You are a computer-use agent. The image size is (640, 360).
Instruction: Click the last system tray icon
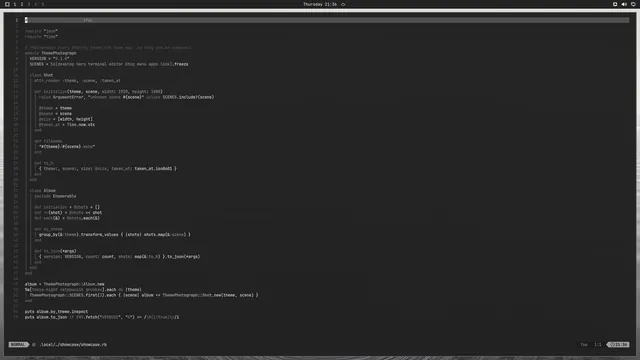tap(633, 4)
